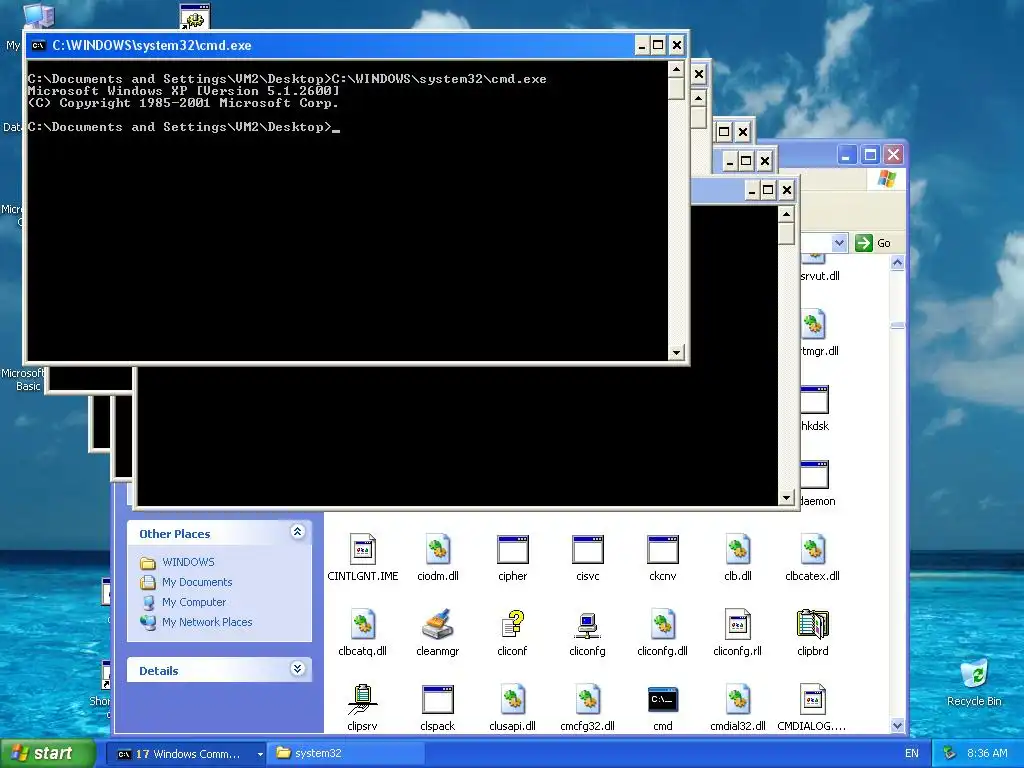Select the clspack program icon
Screen dimensions: 1024x768
(438, 700)
